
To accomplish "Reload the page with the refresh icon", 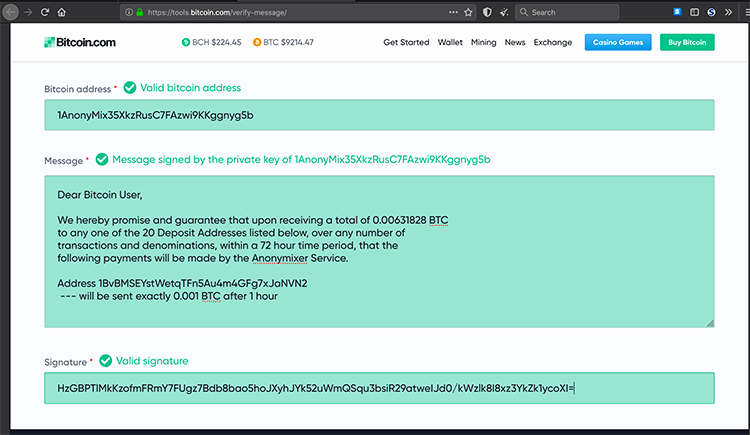I will [x=44, y=12].
